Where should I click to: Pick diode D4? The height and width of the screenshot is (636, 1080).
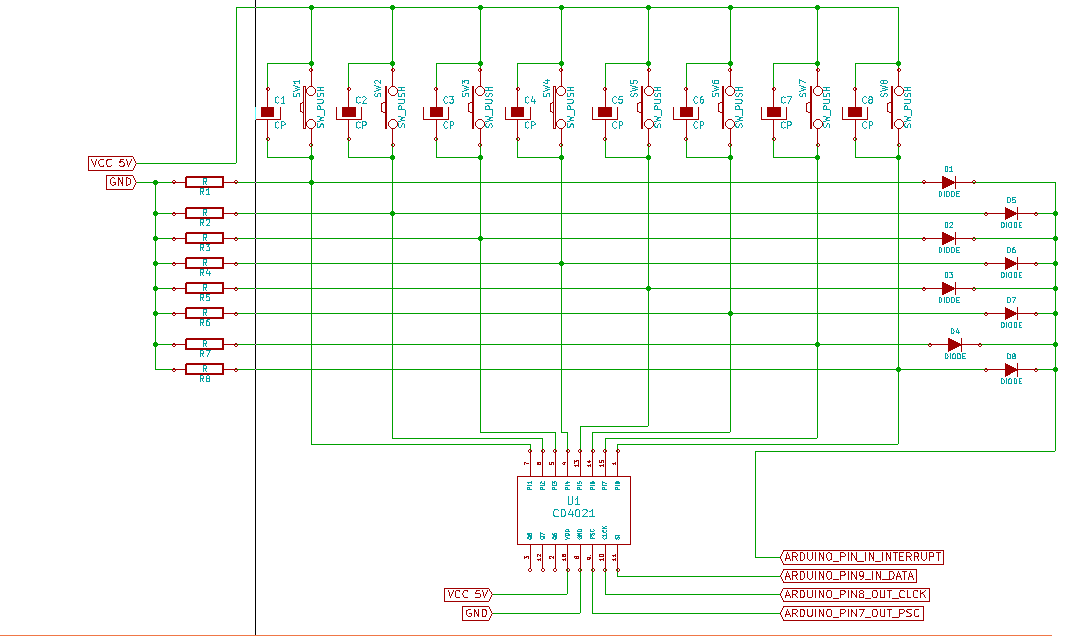[955, 345]
